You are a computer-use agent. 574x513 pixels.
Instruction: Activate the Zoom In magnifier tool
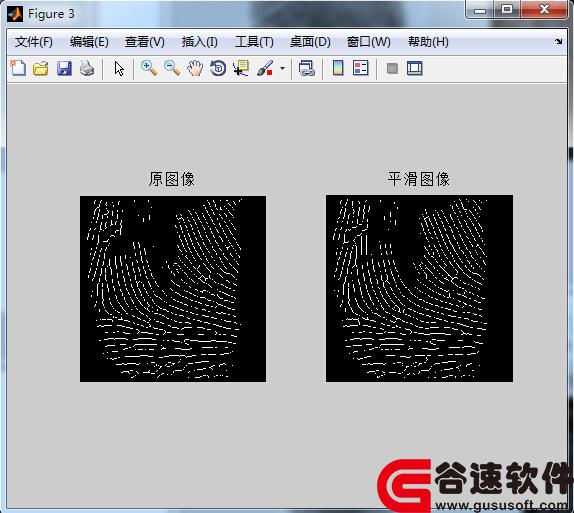(149, 68)
